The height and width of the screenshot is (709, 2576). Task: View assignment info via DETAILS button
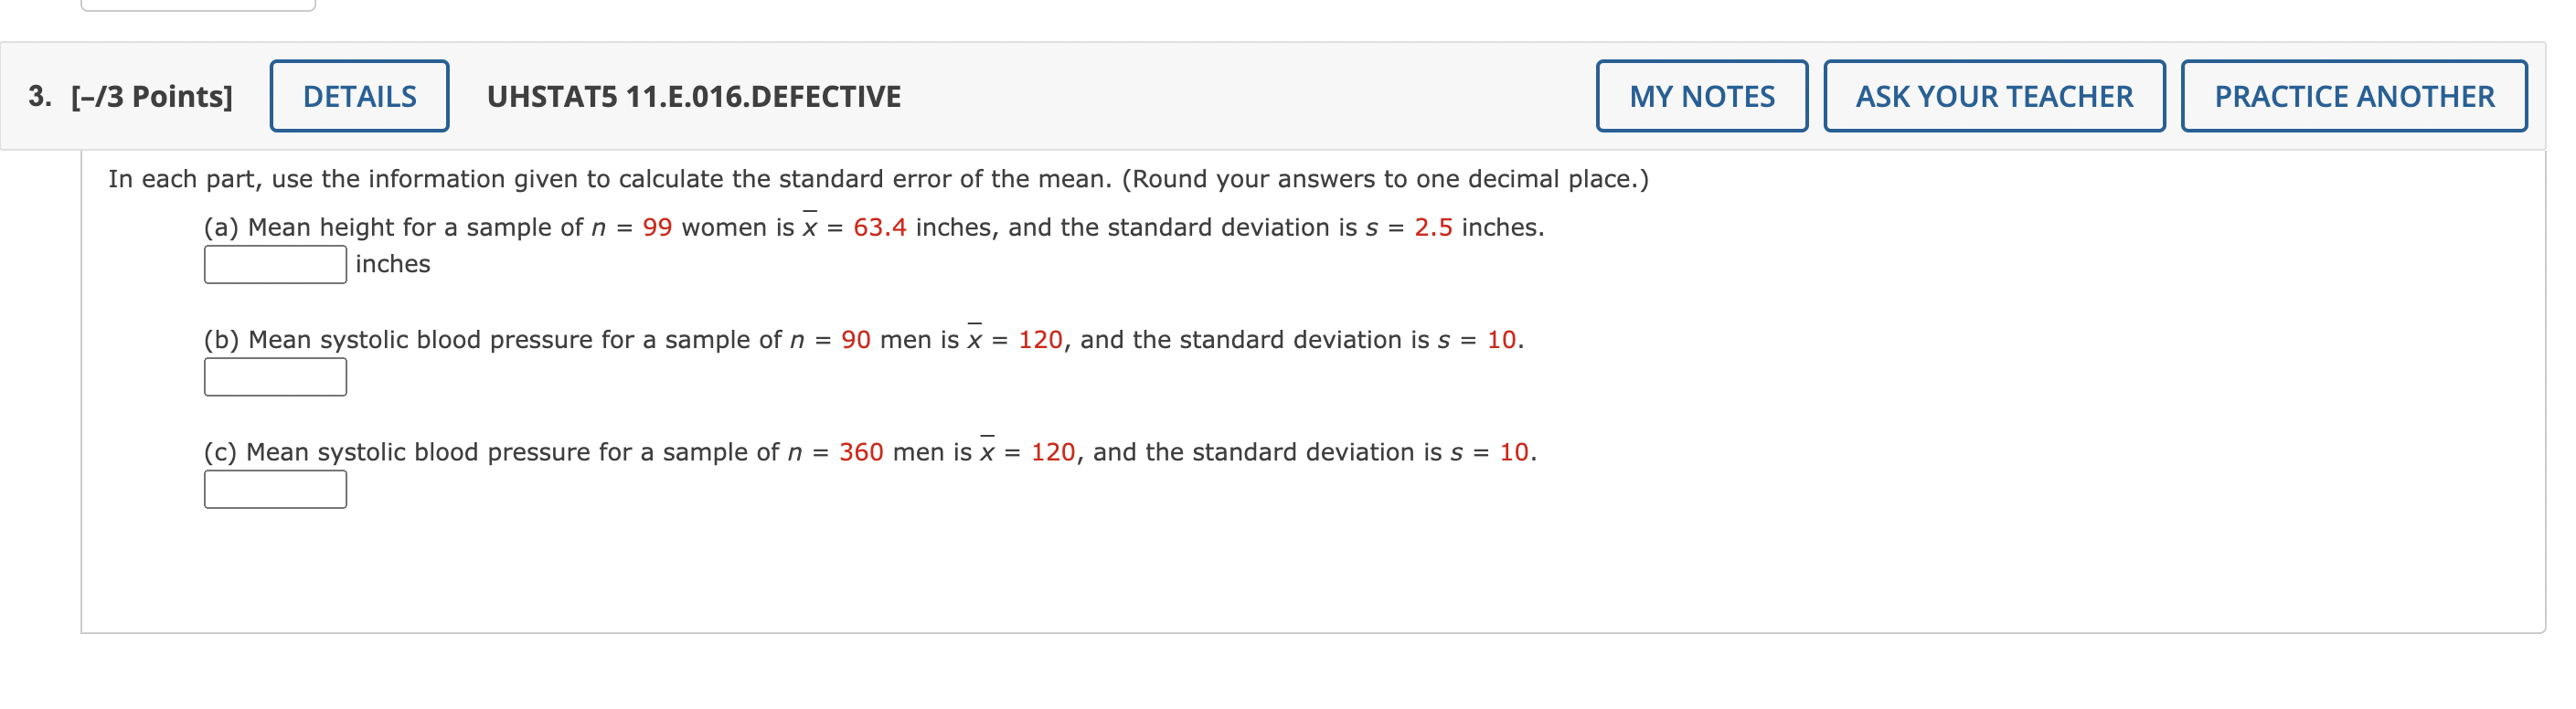coord(358,96)
